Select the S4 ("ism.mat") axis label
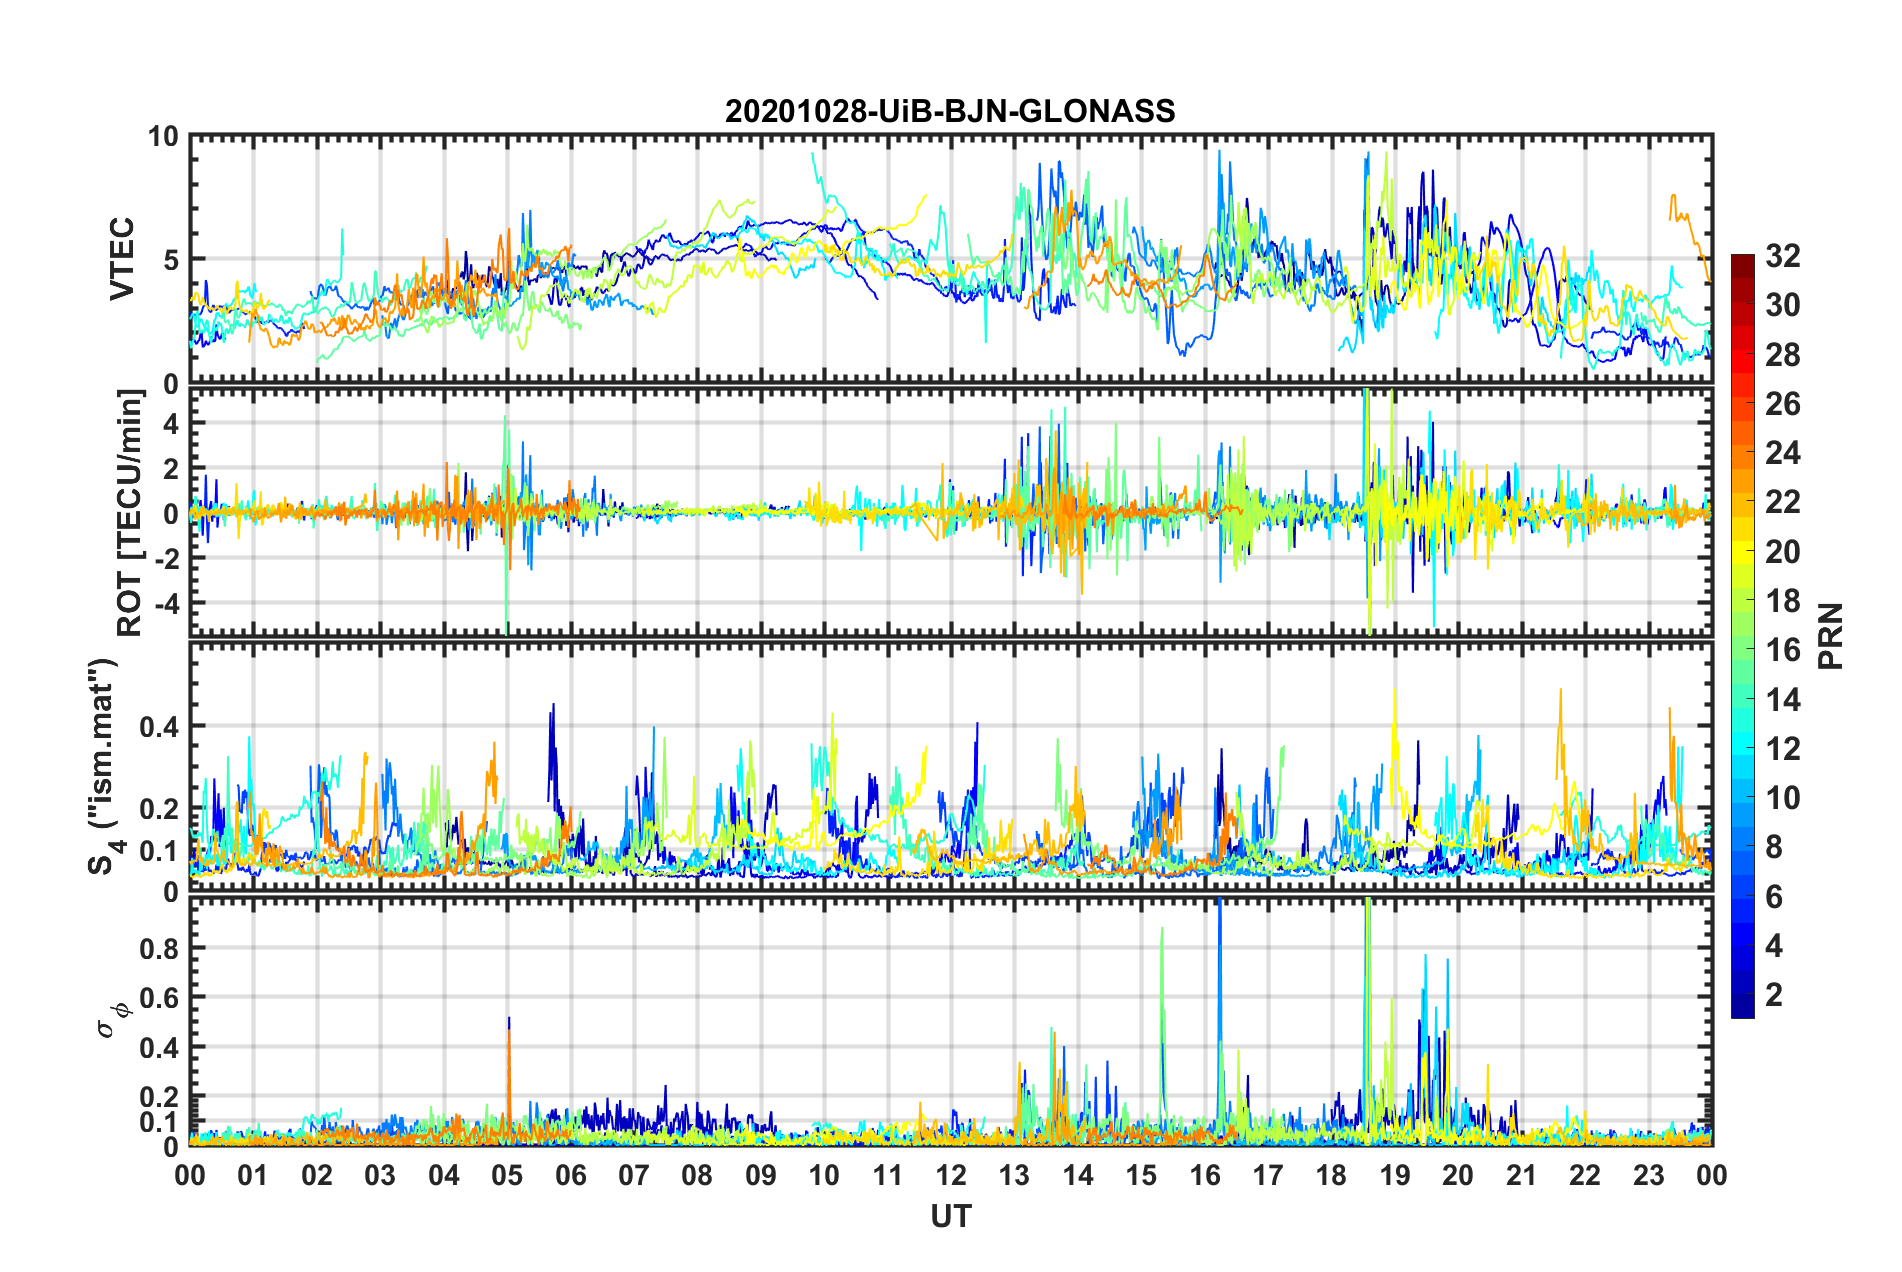Image resolution: width=1902 pixels, height=1272 pixels. pos(104,767)
